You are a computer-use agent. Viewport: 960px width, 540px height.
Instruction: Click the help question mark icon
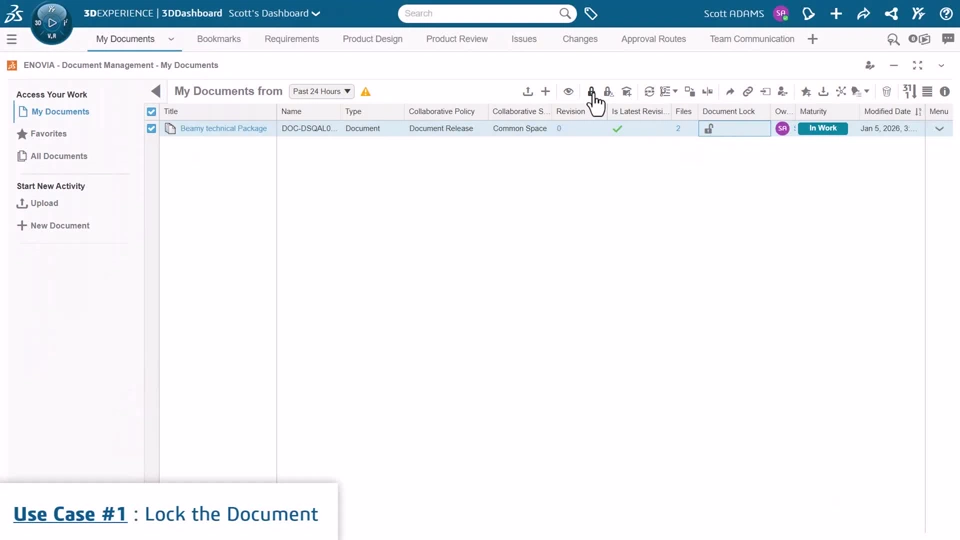[946, 13]
